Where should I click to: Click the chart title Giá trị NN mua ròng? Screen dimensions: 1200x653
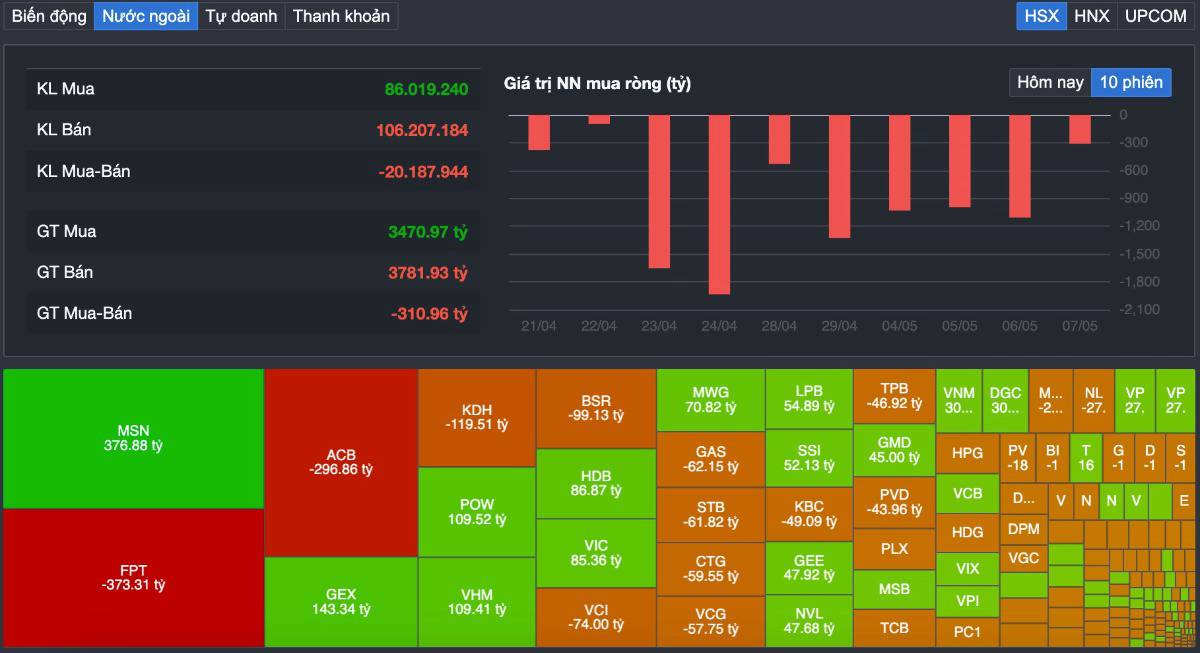point(597,83)
